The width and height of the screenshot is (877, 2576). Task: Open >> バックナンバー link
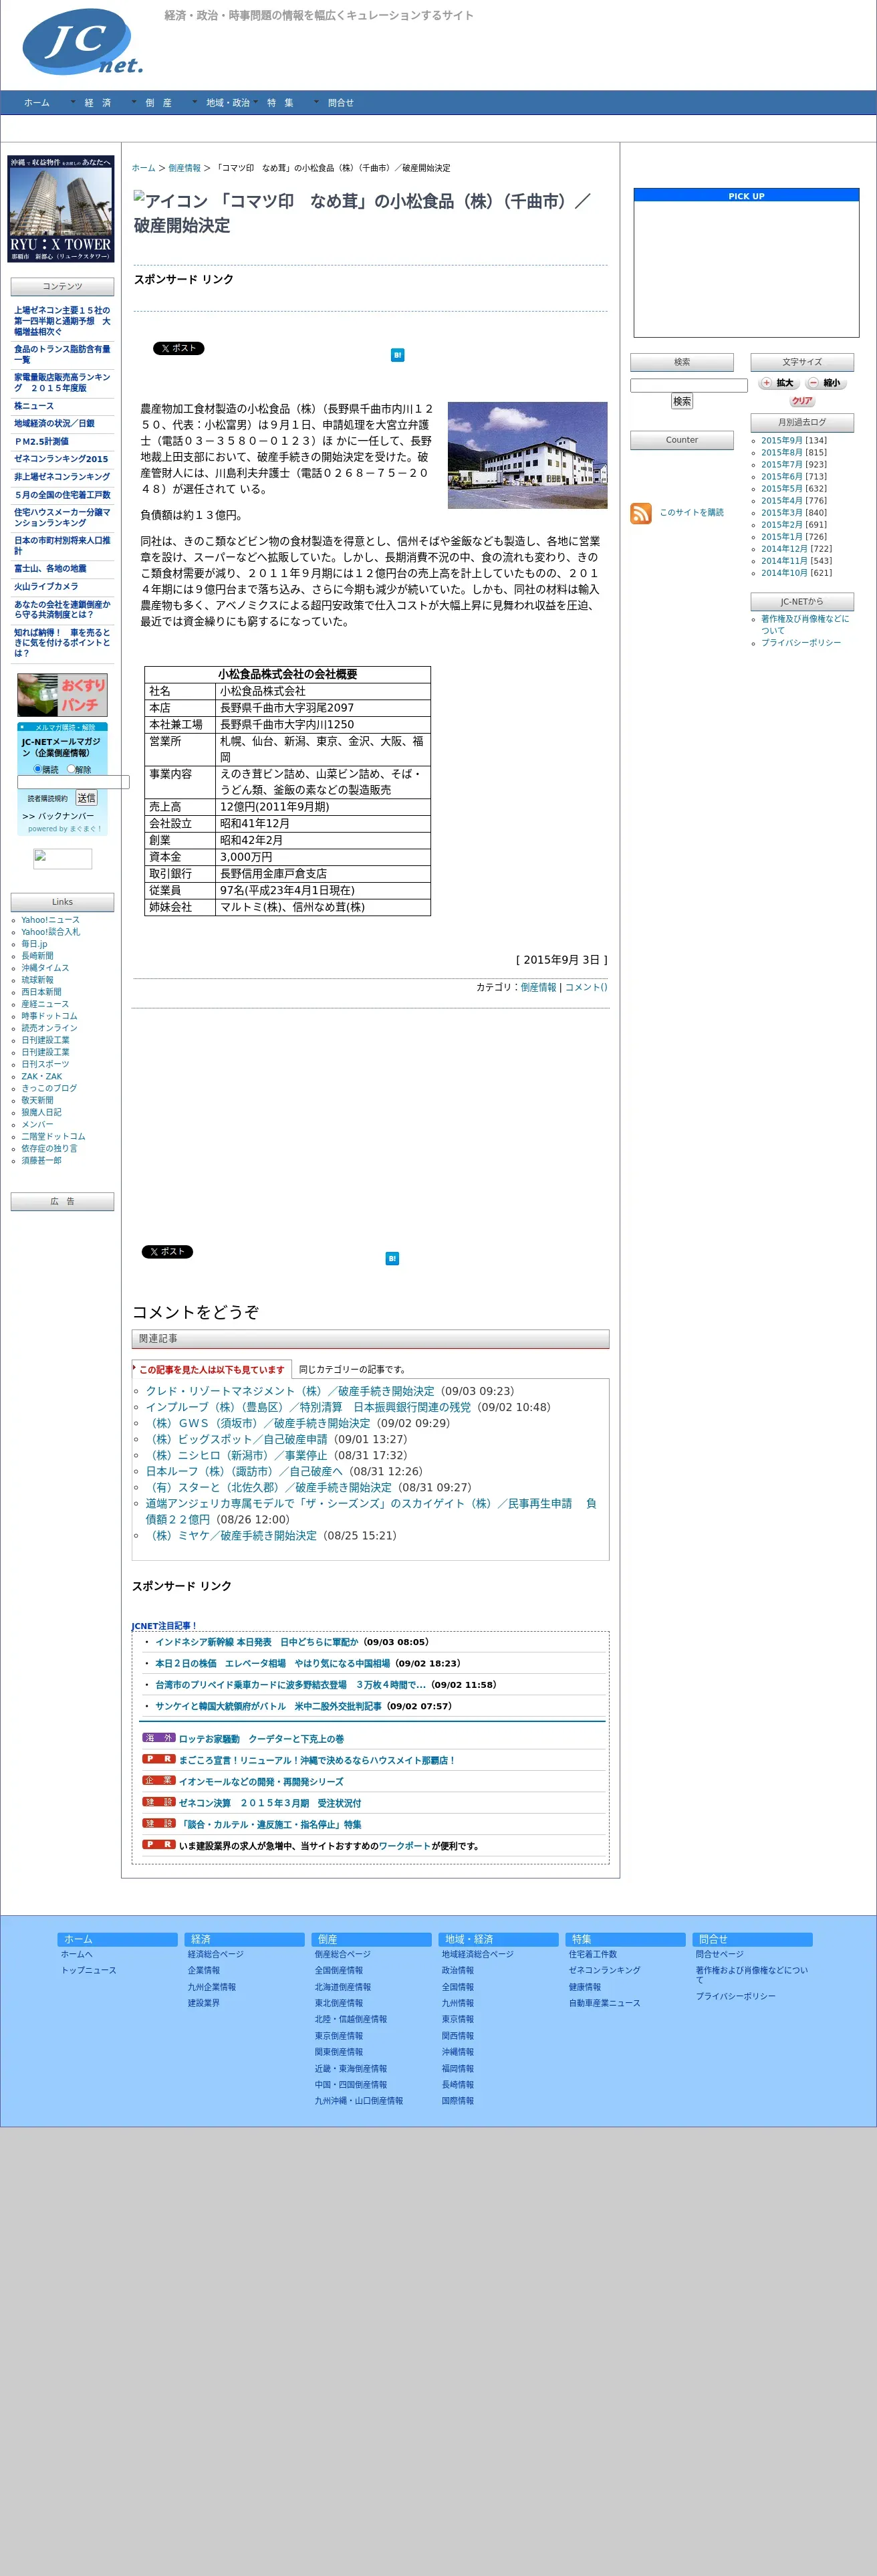58,816
